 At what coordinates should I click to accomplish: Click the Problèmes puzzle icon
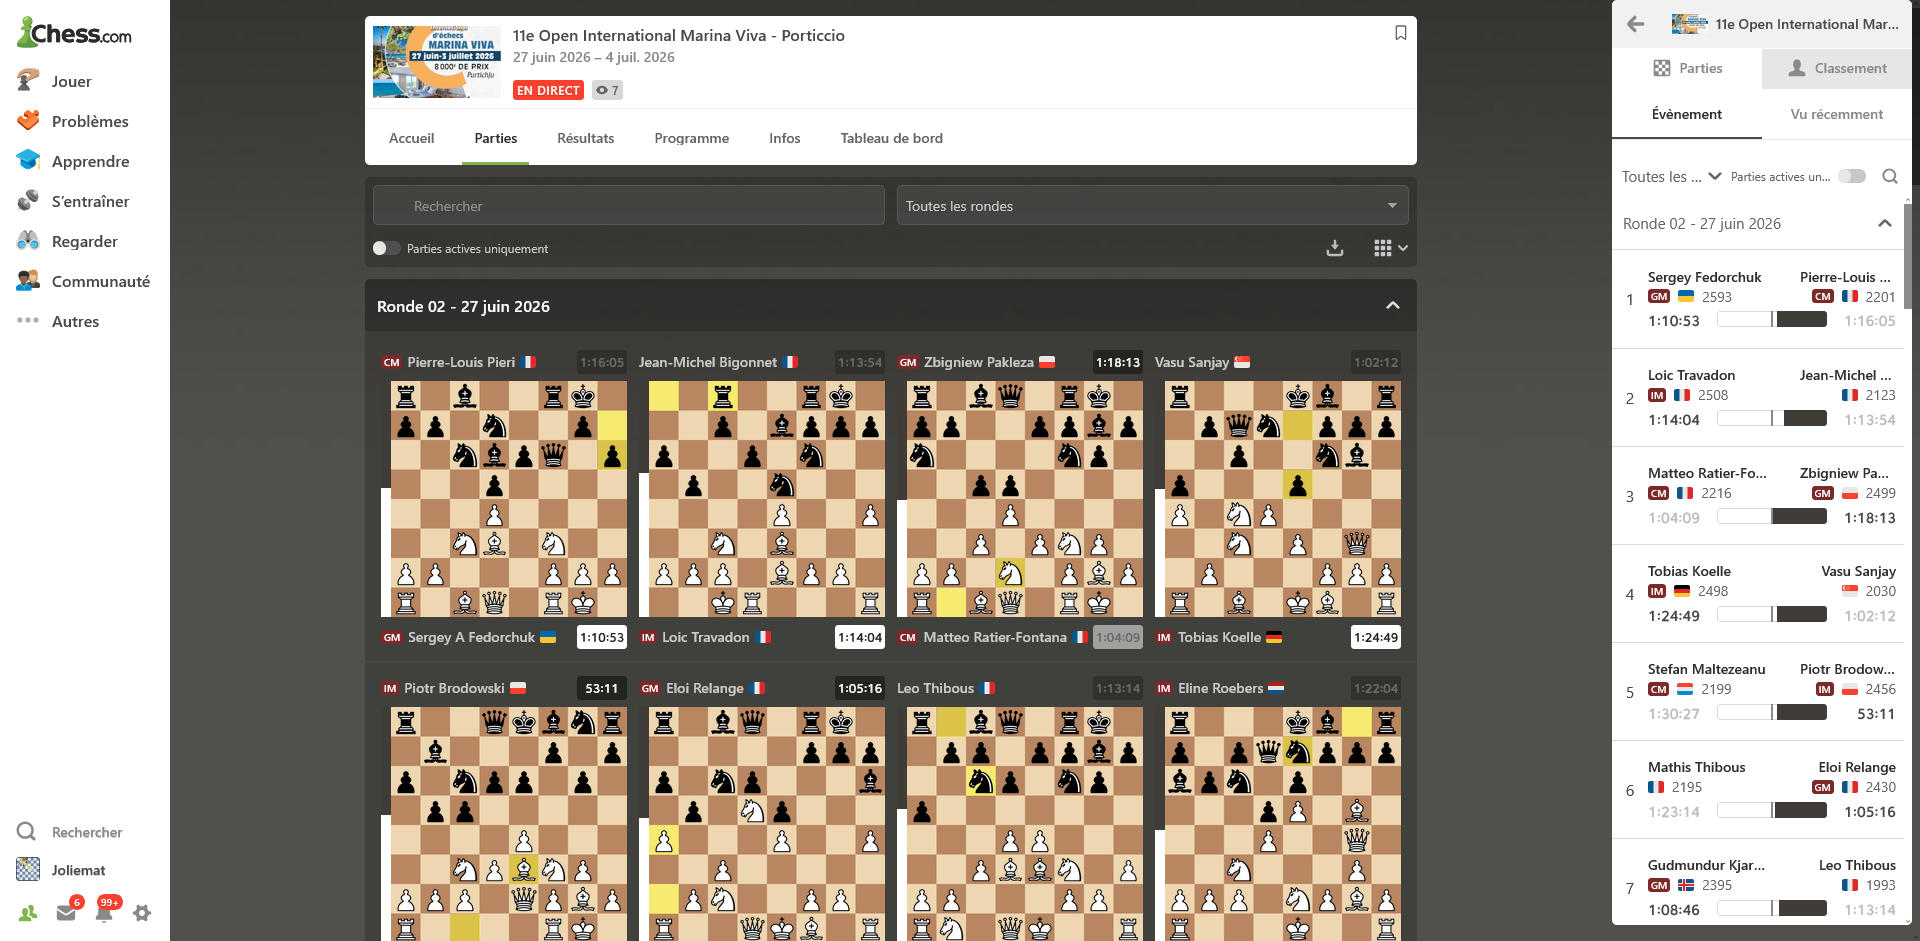tap(28, 121)
